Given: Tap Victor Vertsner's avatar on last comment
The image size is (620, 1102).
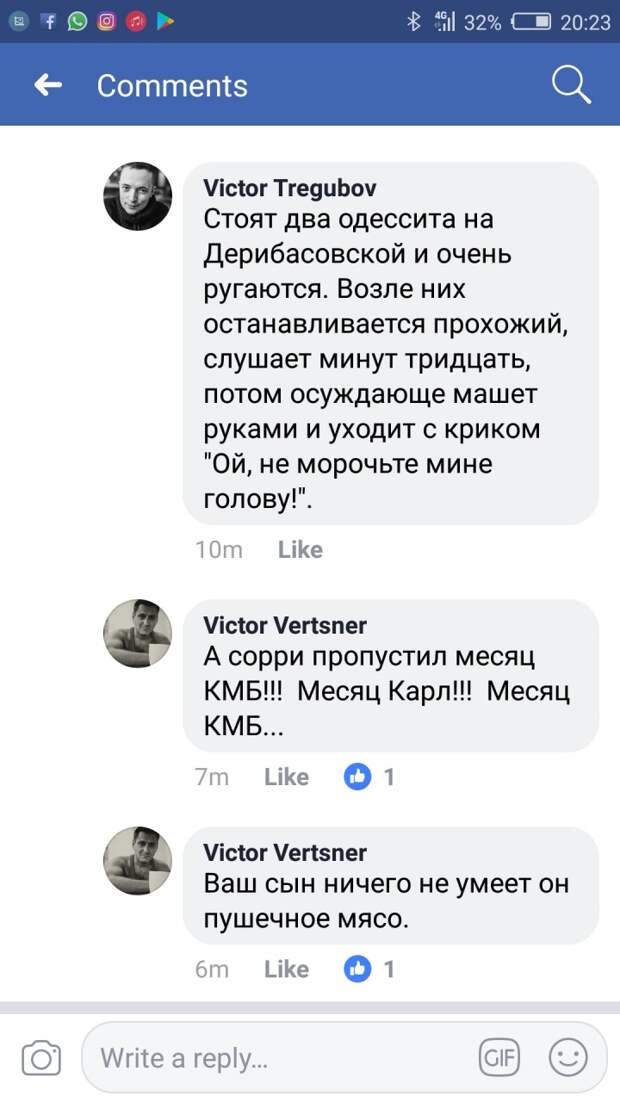Looking at the screenshot, I should (x=138, y=861).
